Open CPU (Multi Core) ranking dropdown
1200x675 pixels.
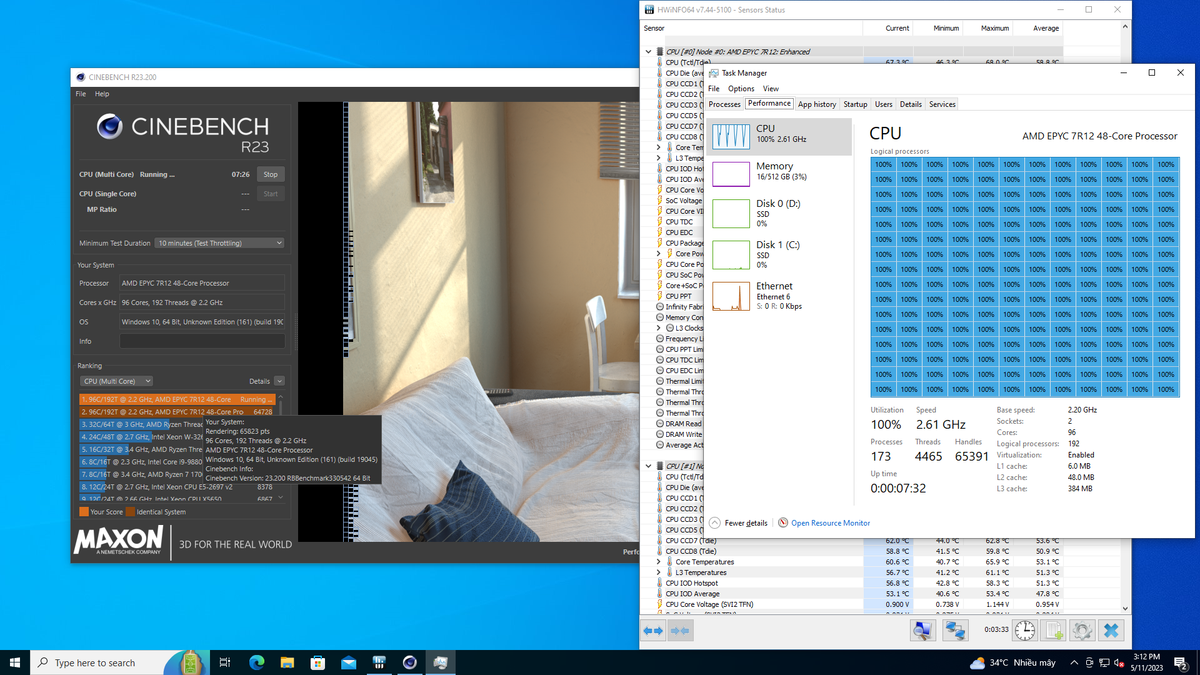coord(116,381)
